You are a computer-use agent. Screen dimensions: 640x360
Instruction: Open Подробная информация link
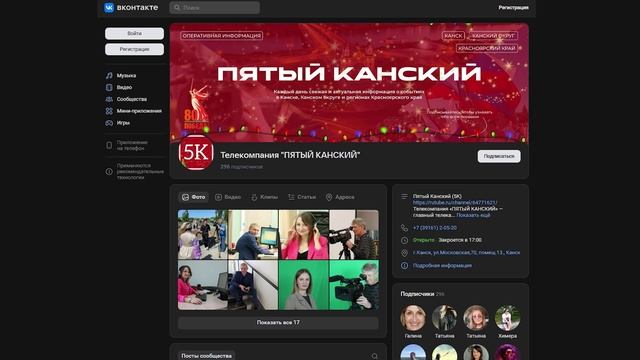(x=442, y=266)
